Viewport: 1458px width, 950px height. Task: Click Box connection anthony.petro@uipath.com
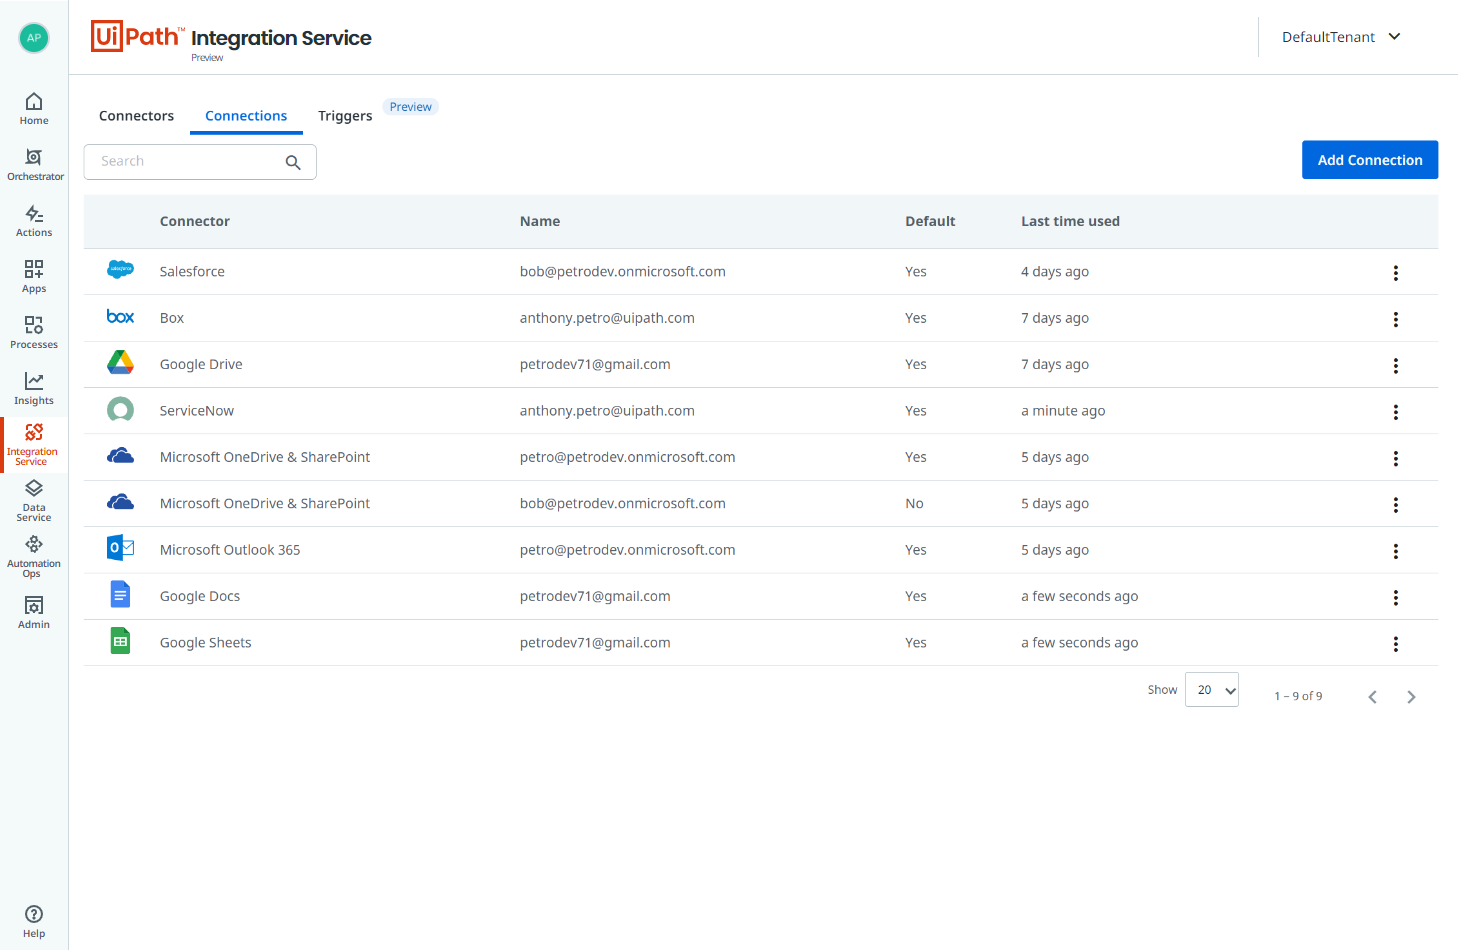coord(607,317)
